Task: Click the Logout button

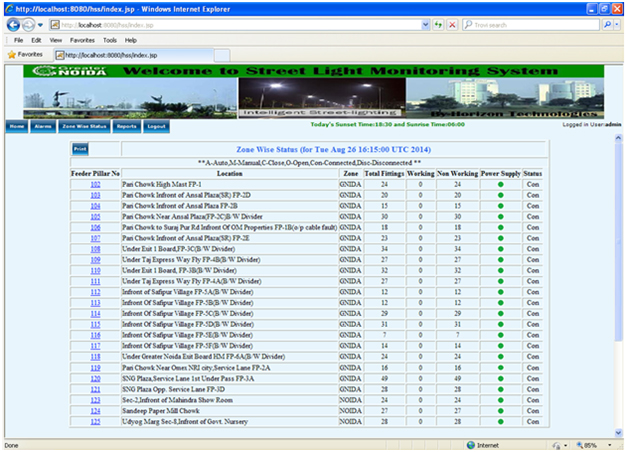Action: pos(156,127)
